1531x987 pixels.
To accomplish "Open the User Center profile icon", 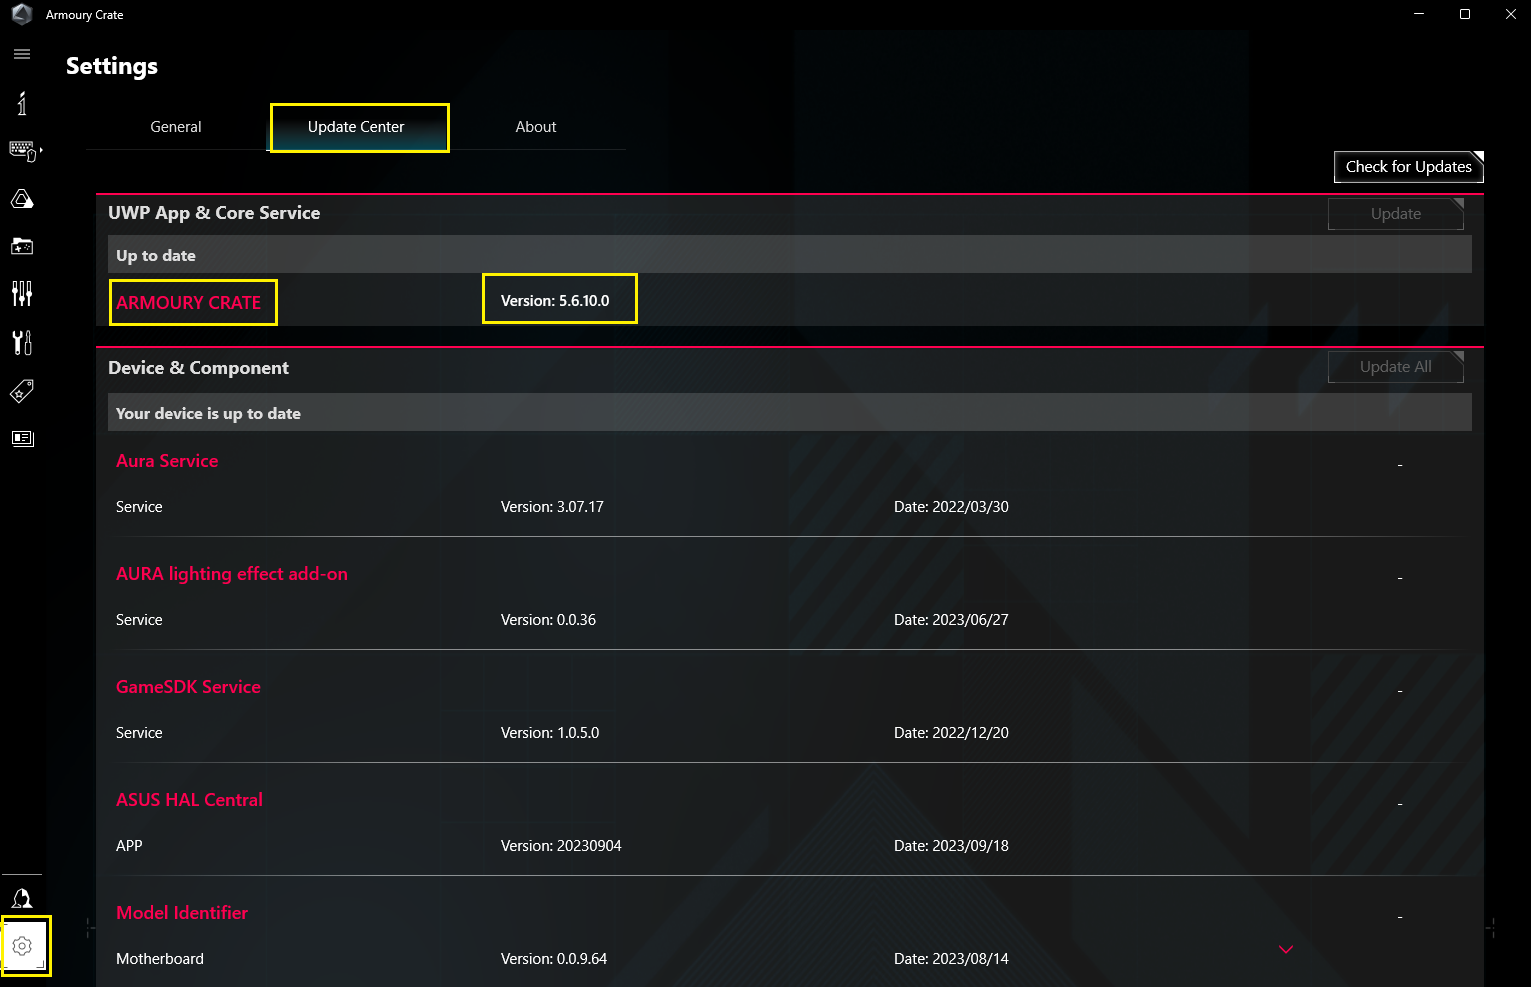I will [22, 898].
